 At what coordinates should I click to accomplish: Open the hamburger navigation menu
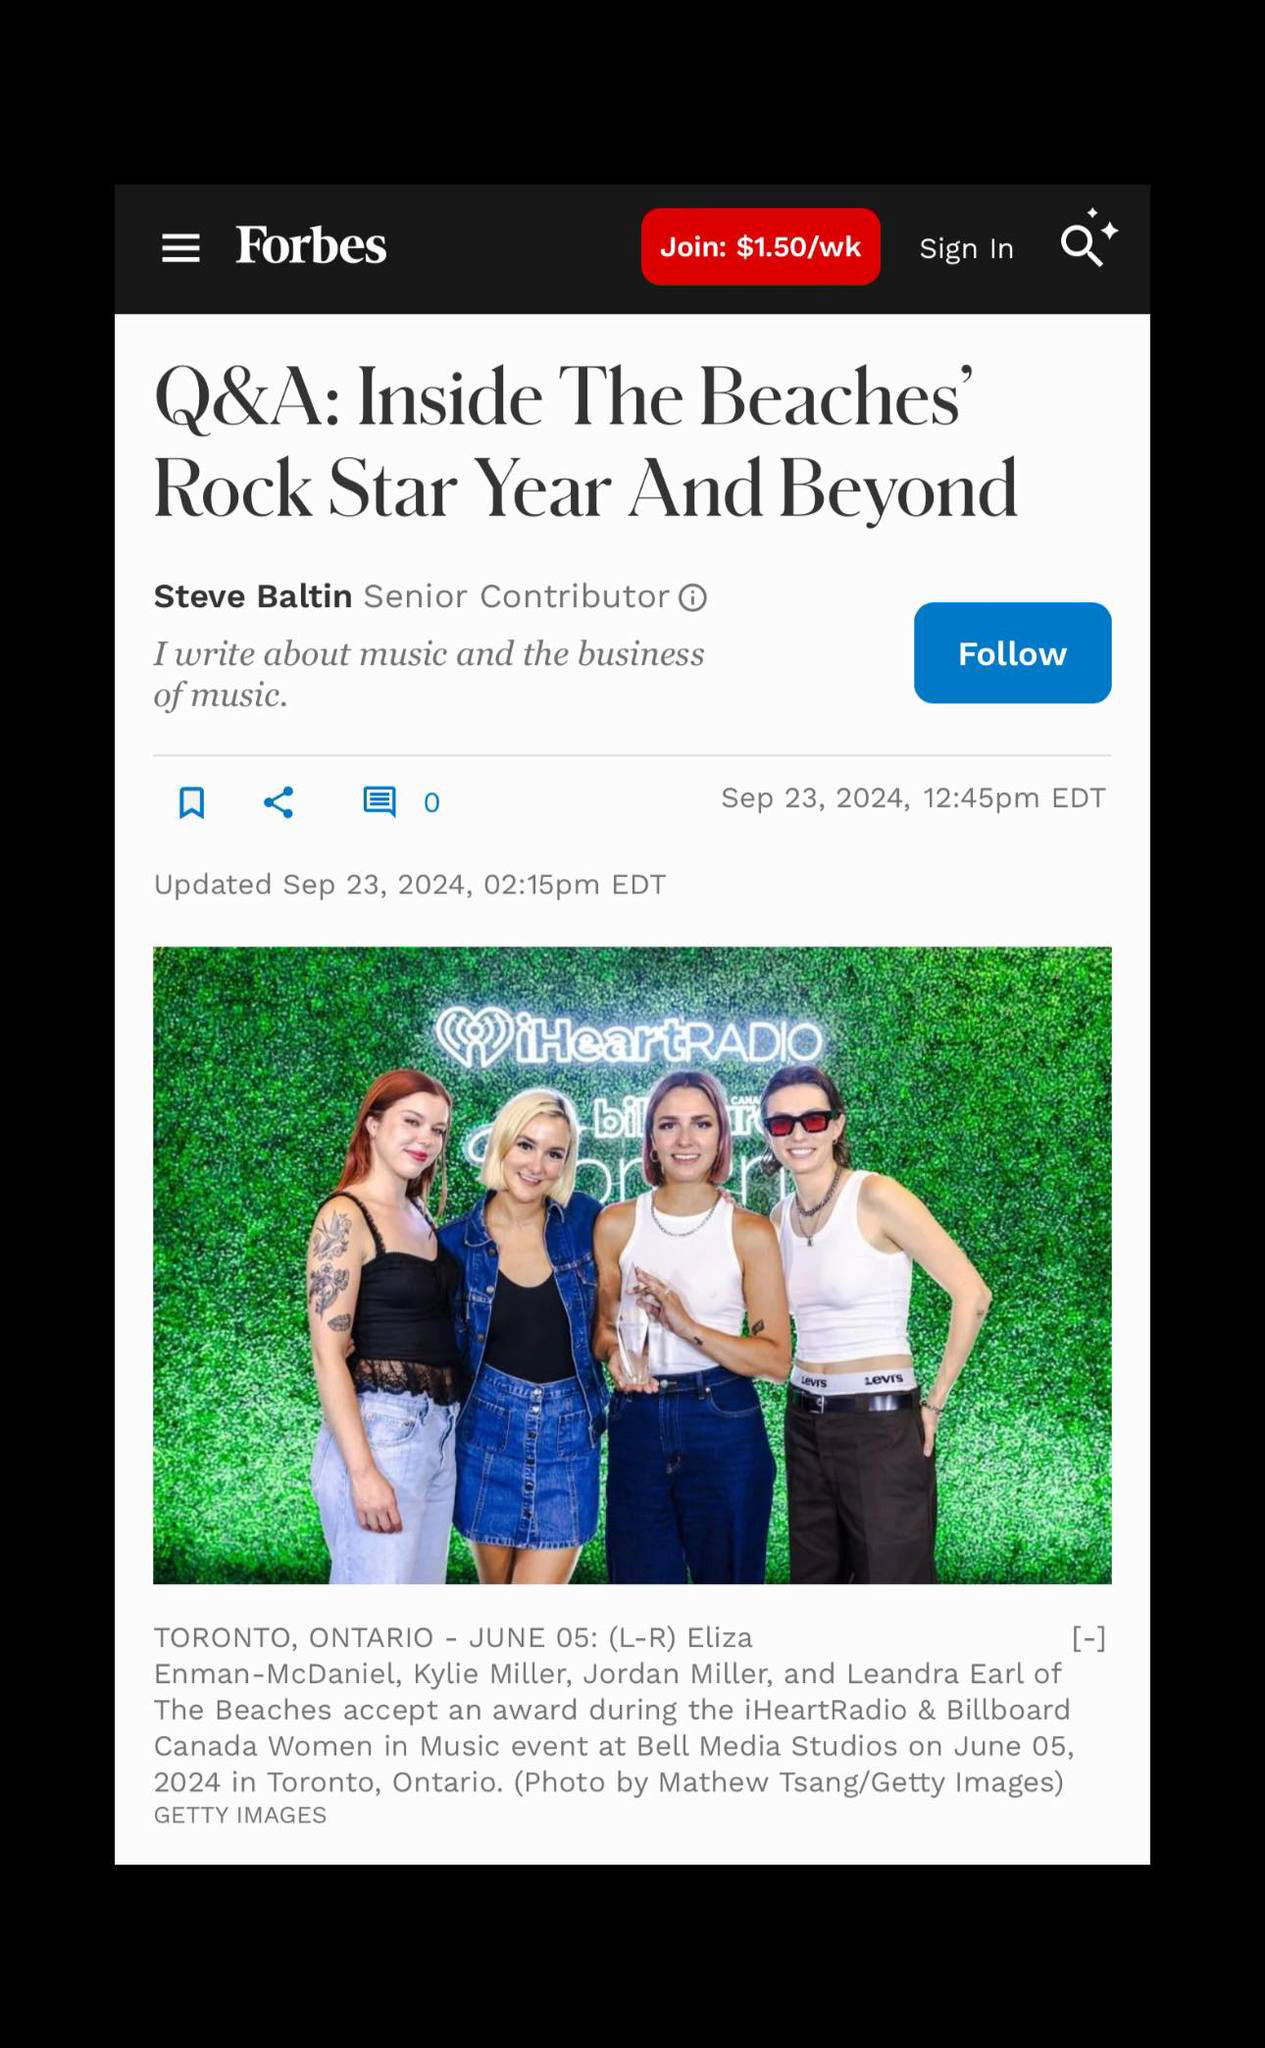click(x=181, y=248)
